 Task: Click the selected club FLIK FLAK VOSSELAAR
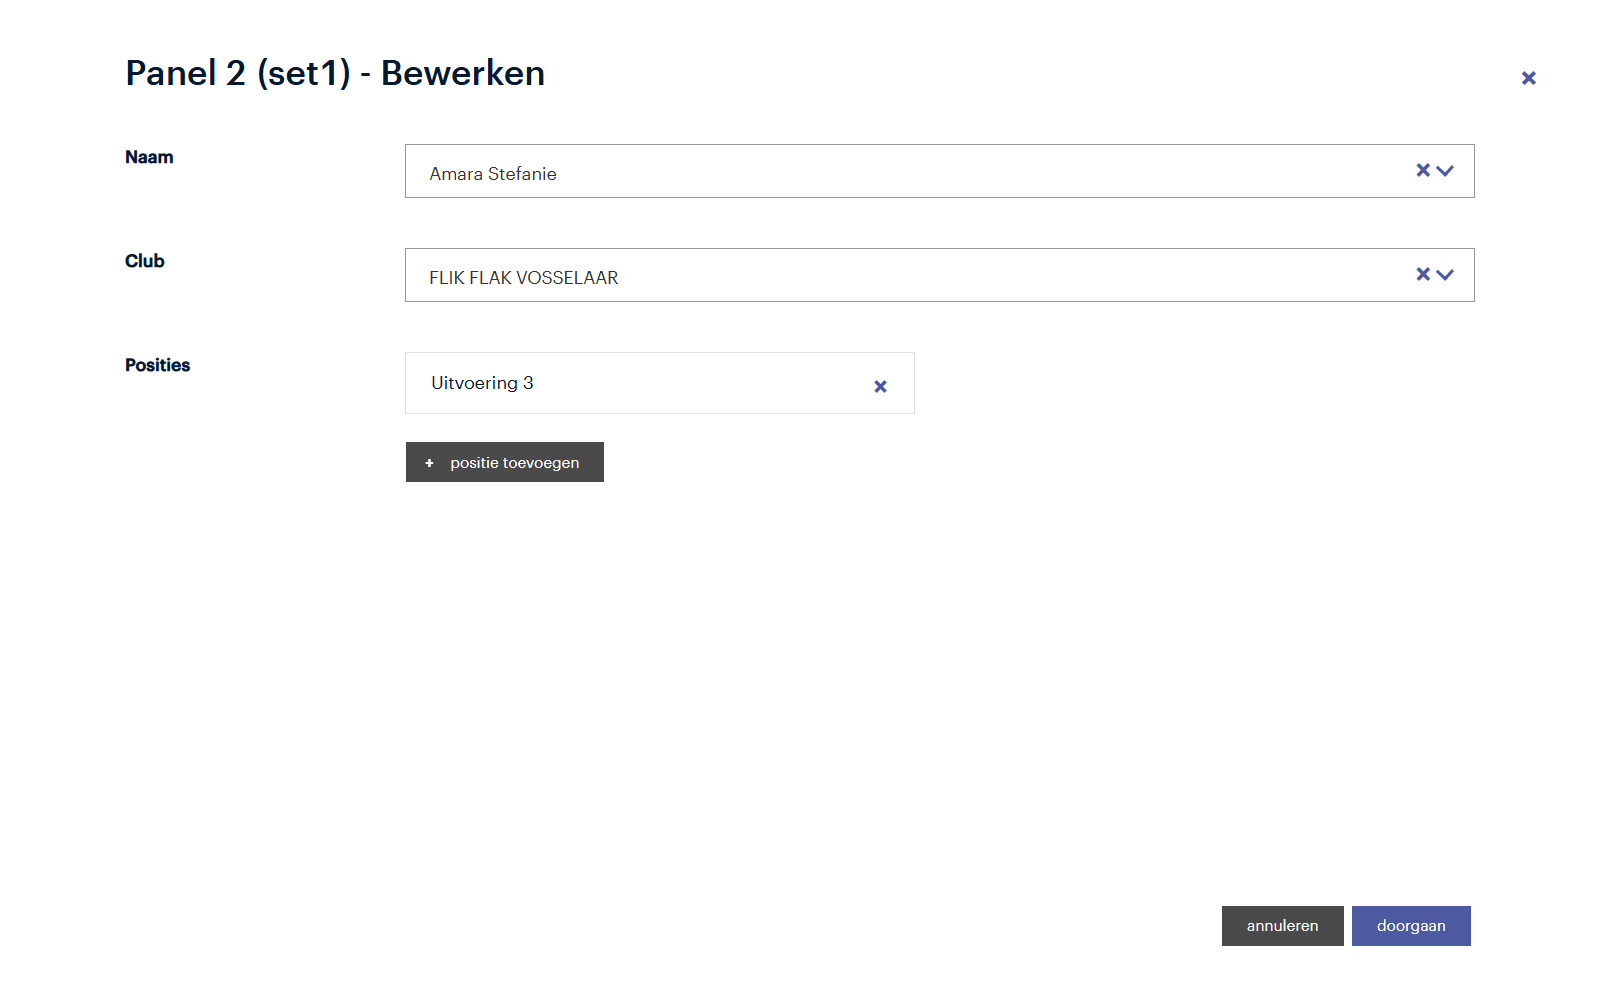click(523, 278)
